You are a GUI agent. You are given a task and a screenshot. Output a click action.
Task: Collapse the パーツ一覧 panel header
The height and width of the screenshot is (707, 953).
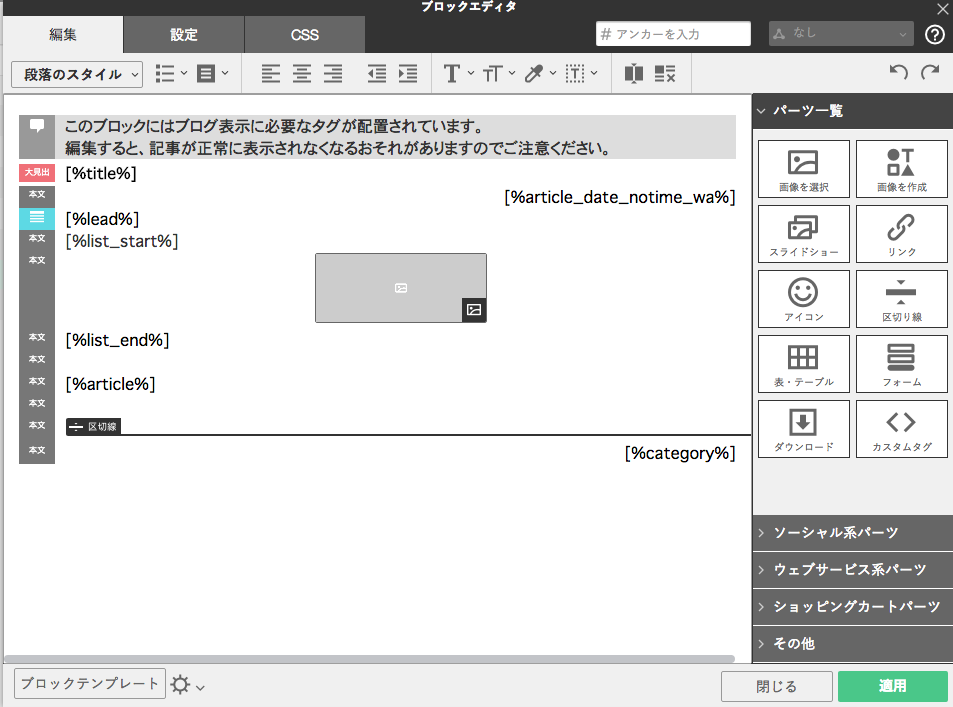pos(853,111)
